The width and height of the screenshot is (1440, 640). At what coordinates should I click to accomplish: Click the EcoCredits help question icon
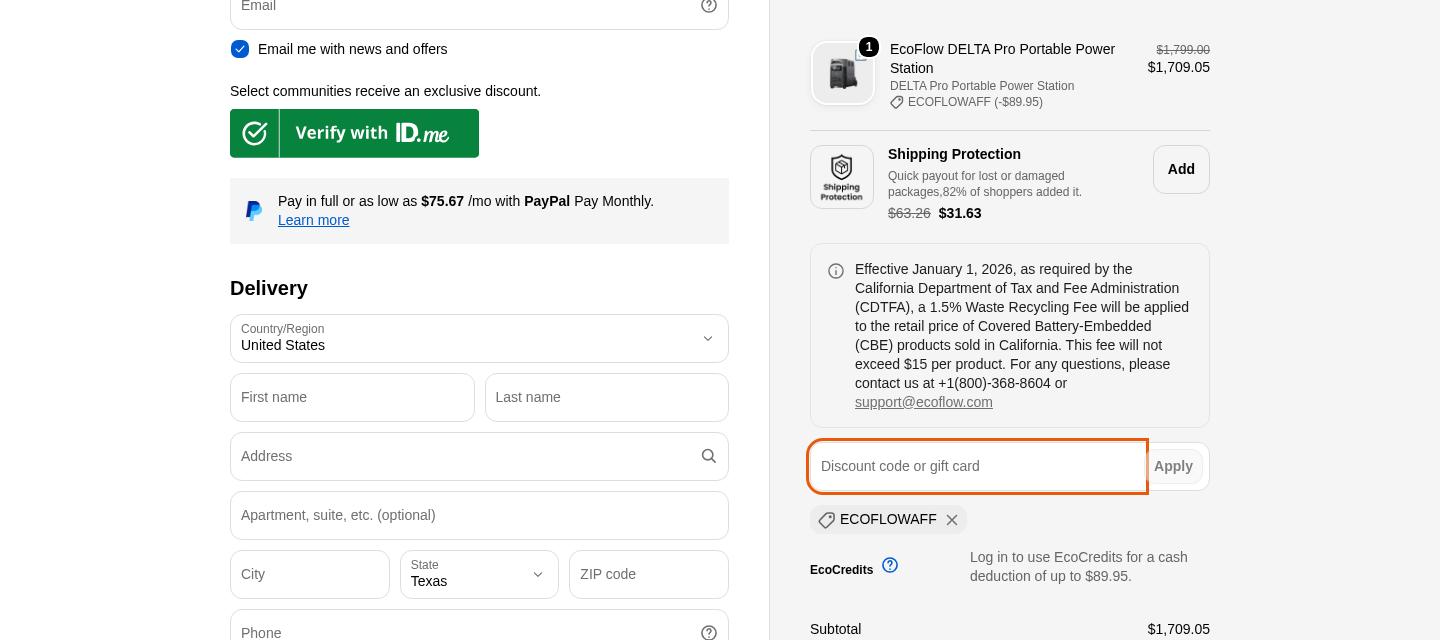coord(890,565)
